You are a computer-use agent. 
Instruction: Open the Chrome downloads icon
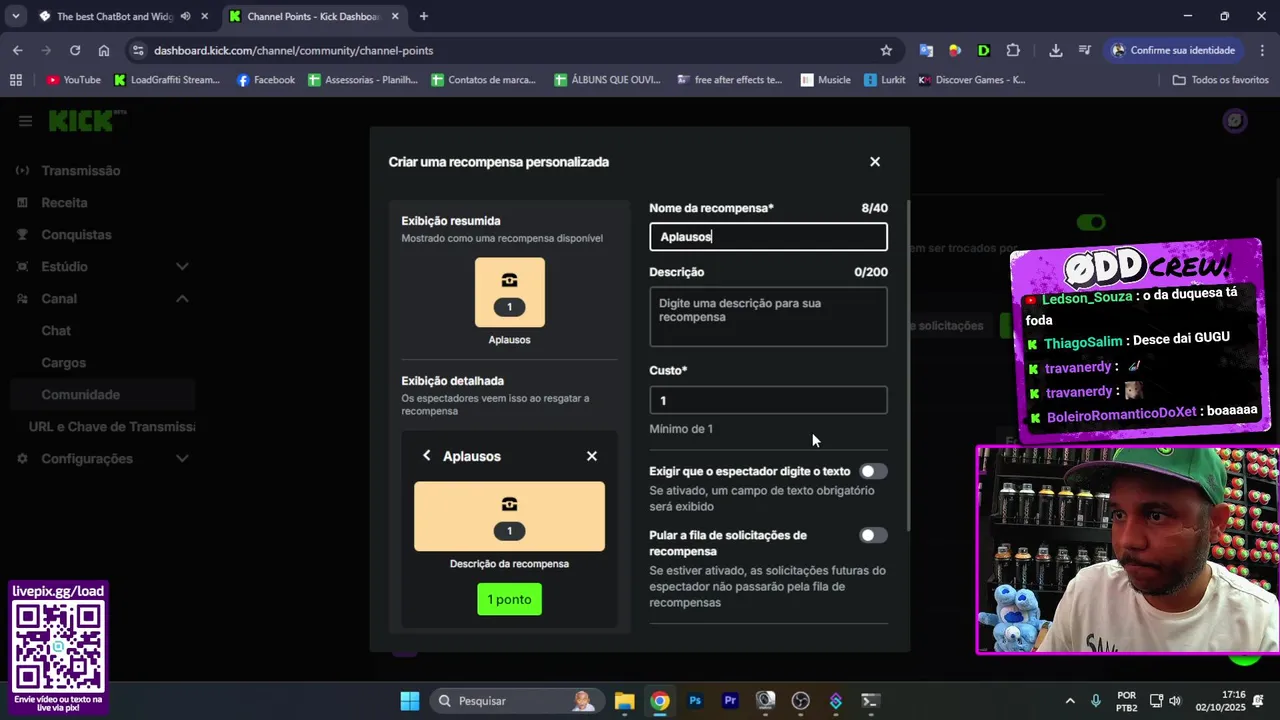[x=1056, y=50]
